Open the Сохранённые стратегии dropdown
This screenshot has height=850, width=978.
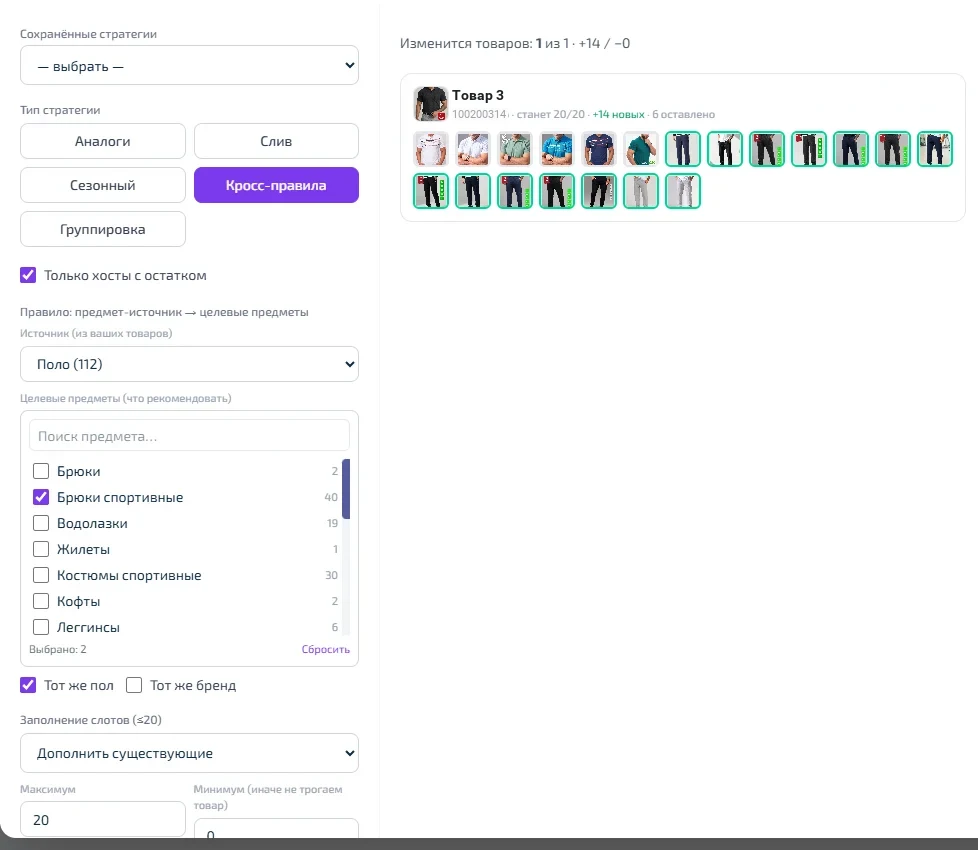190,65
